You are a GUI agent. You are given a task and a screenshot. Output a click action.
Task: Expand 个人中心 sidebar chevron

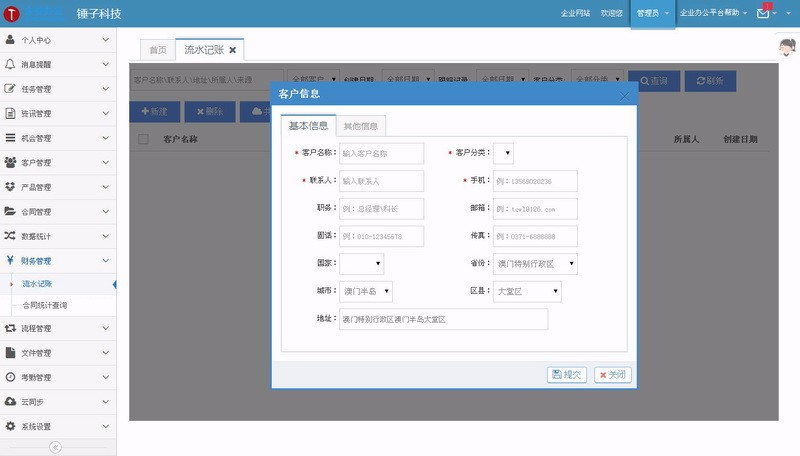[x=106, y=40]
